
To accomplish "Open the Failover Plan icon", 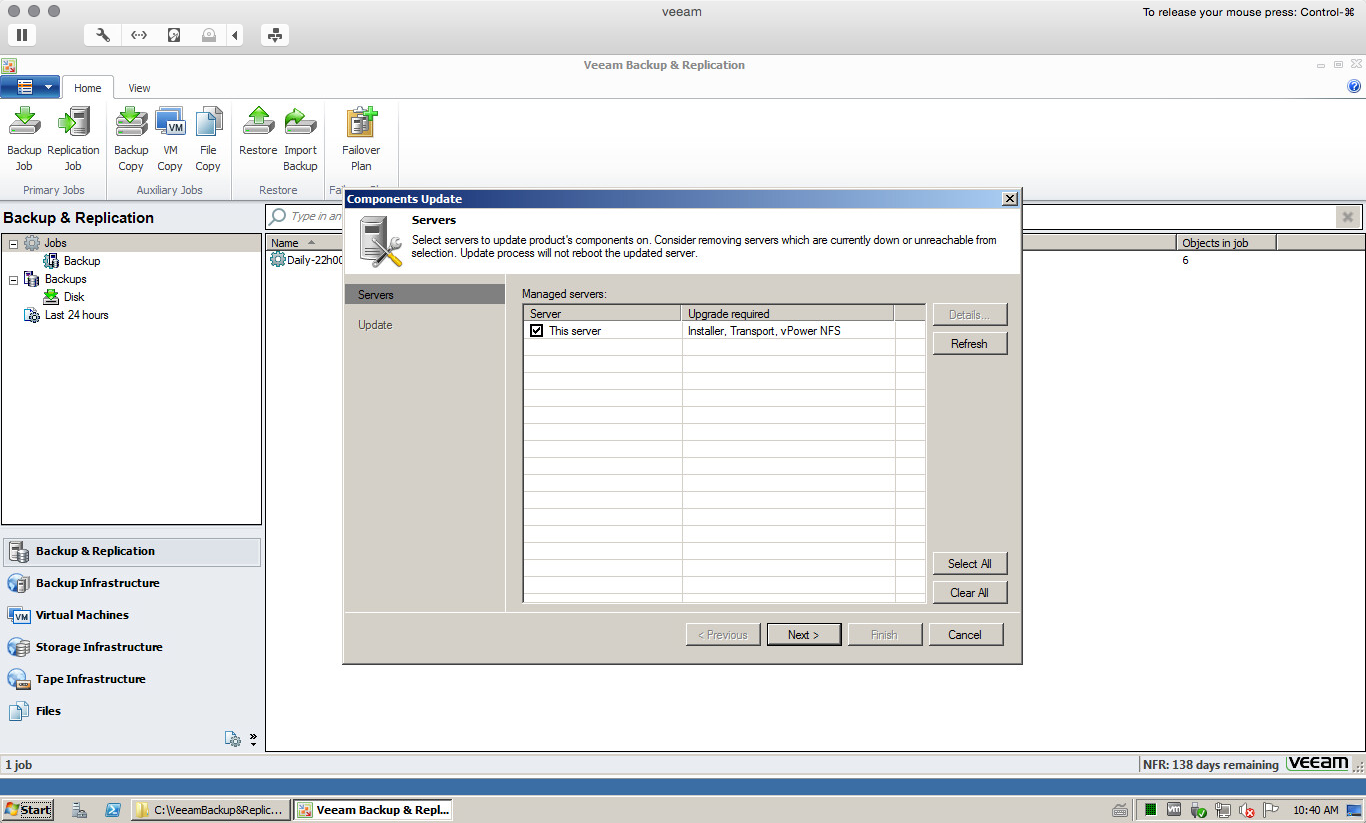I will 361,123.
